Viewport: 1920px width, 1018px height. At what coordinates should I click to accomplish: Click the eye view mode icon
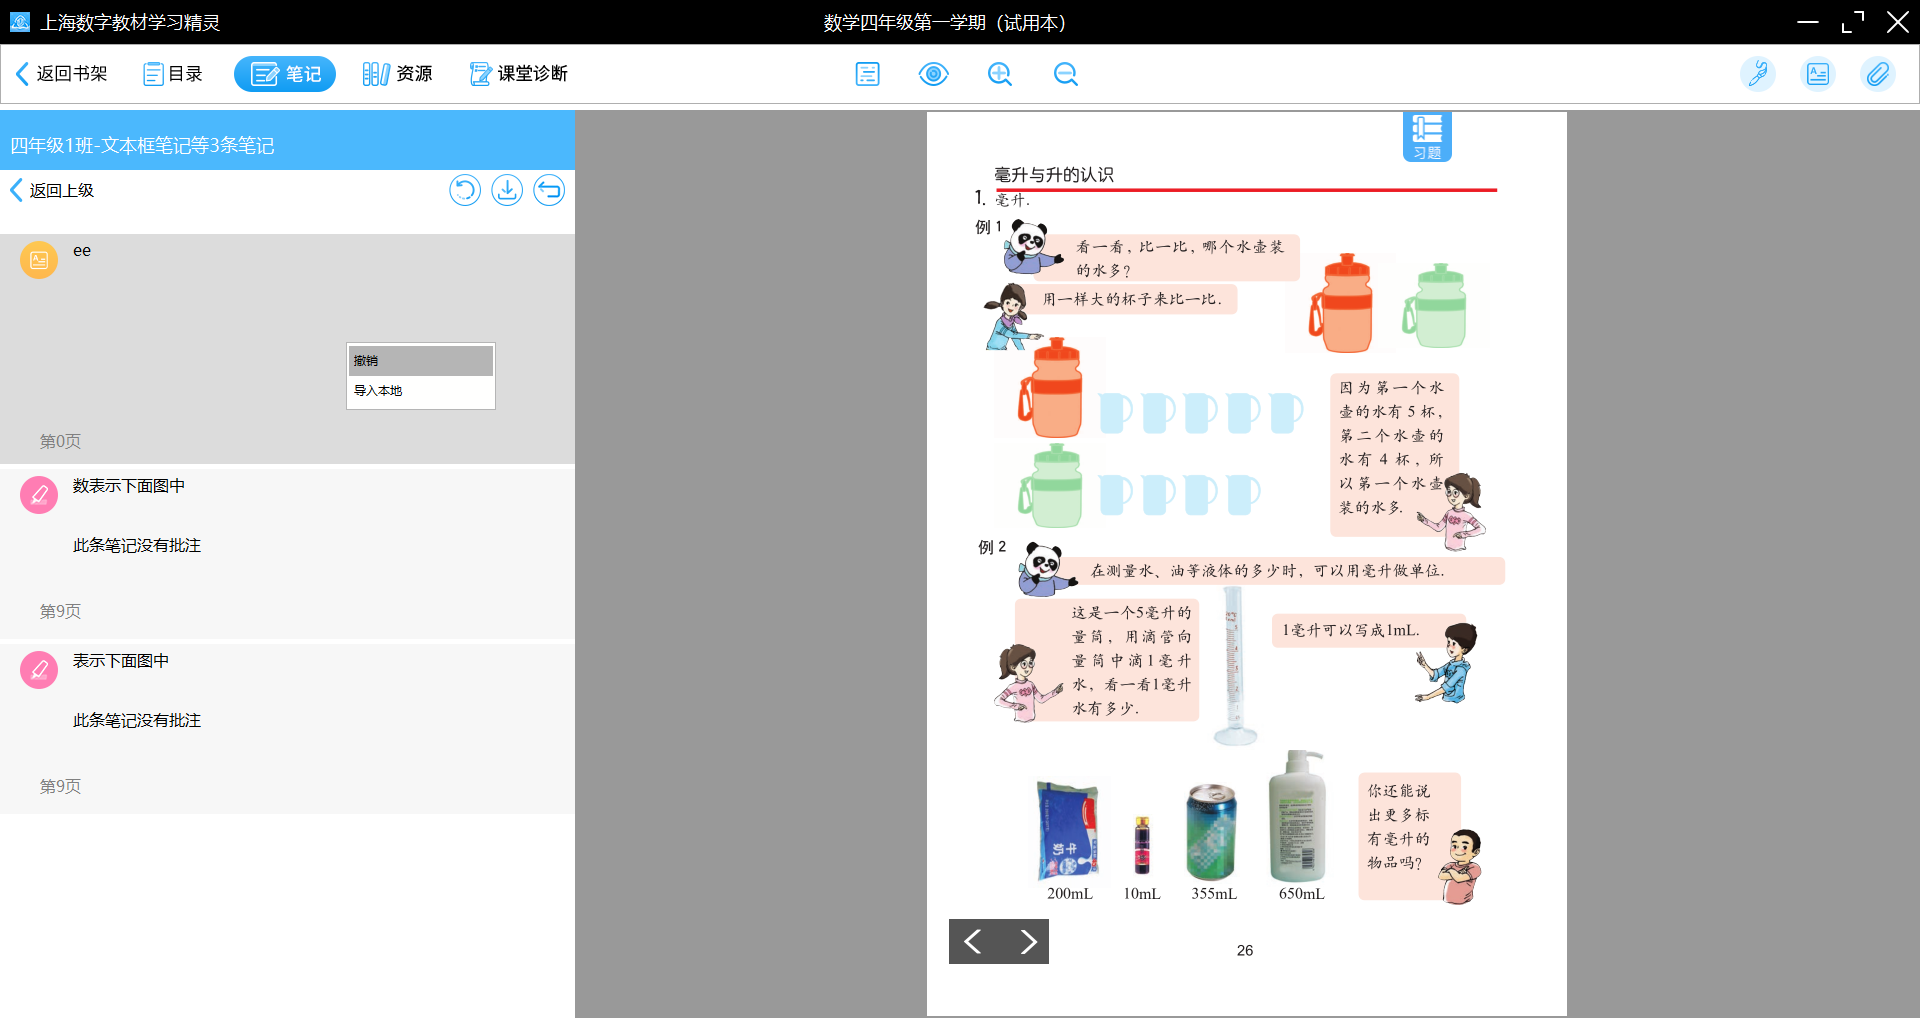[x=933, y=74]
